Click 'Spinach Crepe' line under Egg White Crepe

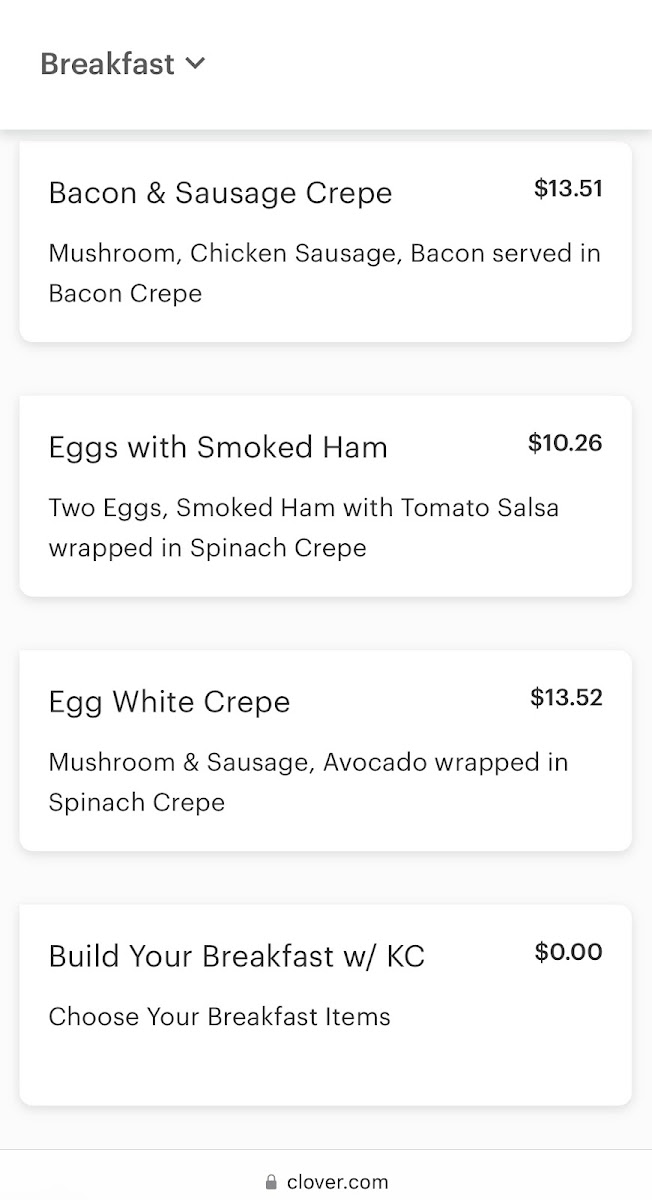[136, 802]
